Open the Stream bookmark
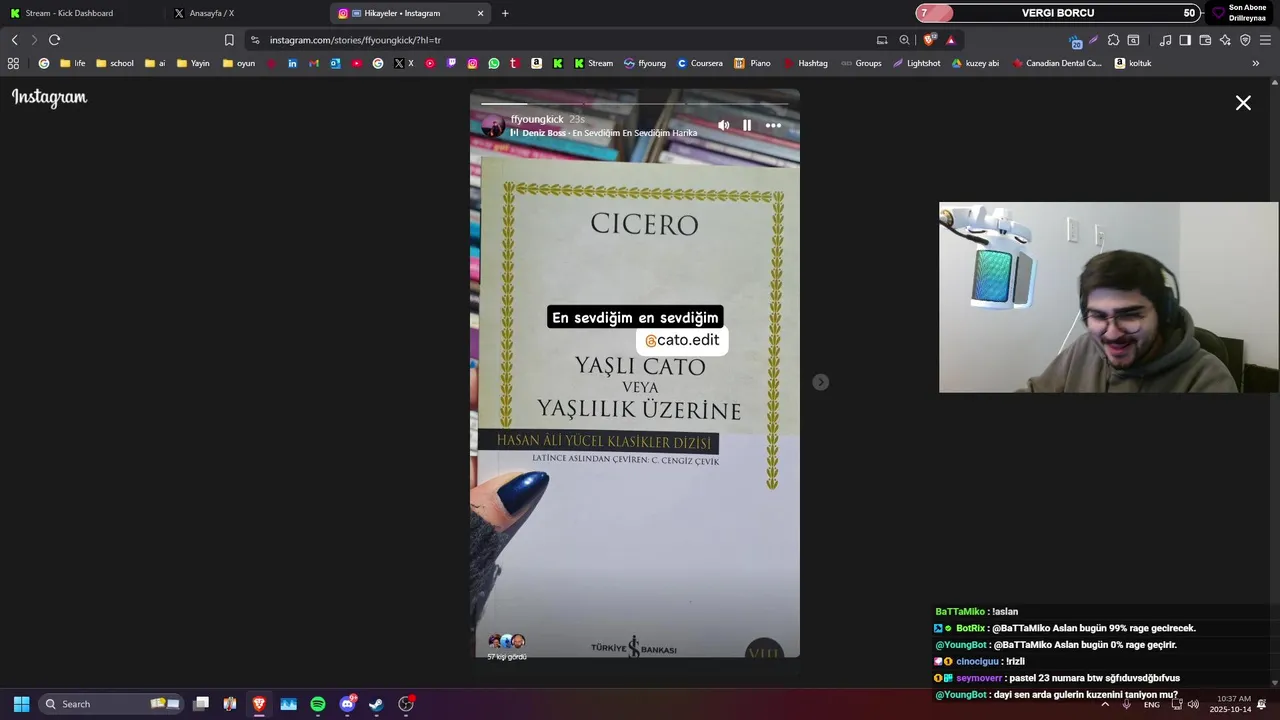This screenshot has height=720, width=1280. pos(593,63)
